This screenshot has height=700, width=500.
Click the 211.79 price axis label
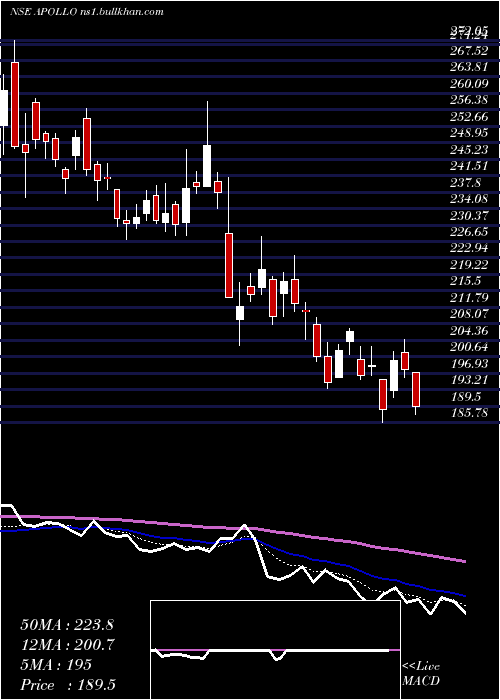(469, 298)
